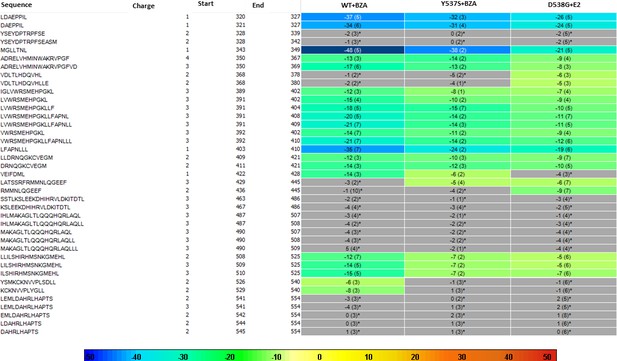The height and width of the screenshot is (361, 617).
Task: Select the D538G+E2 column header
Action: tap(564, 5)
